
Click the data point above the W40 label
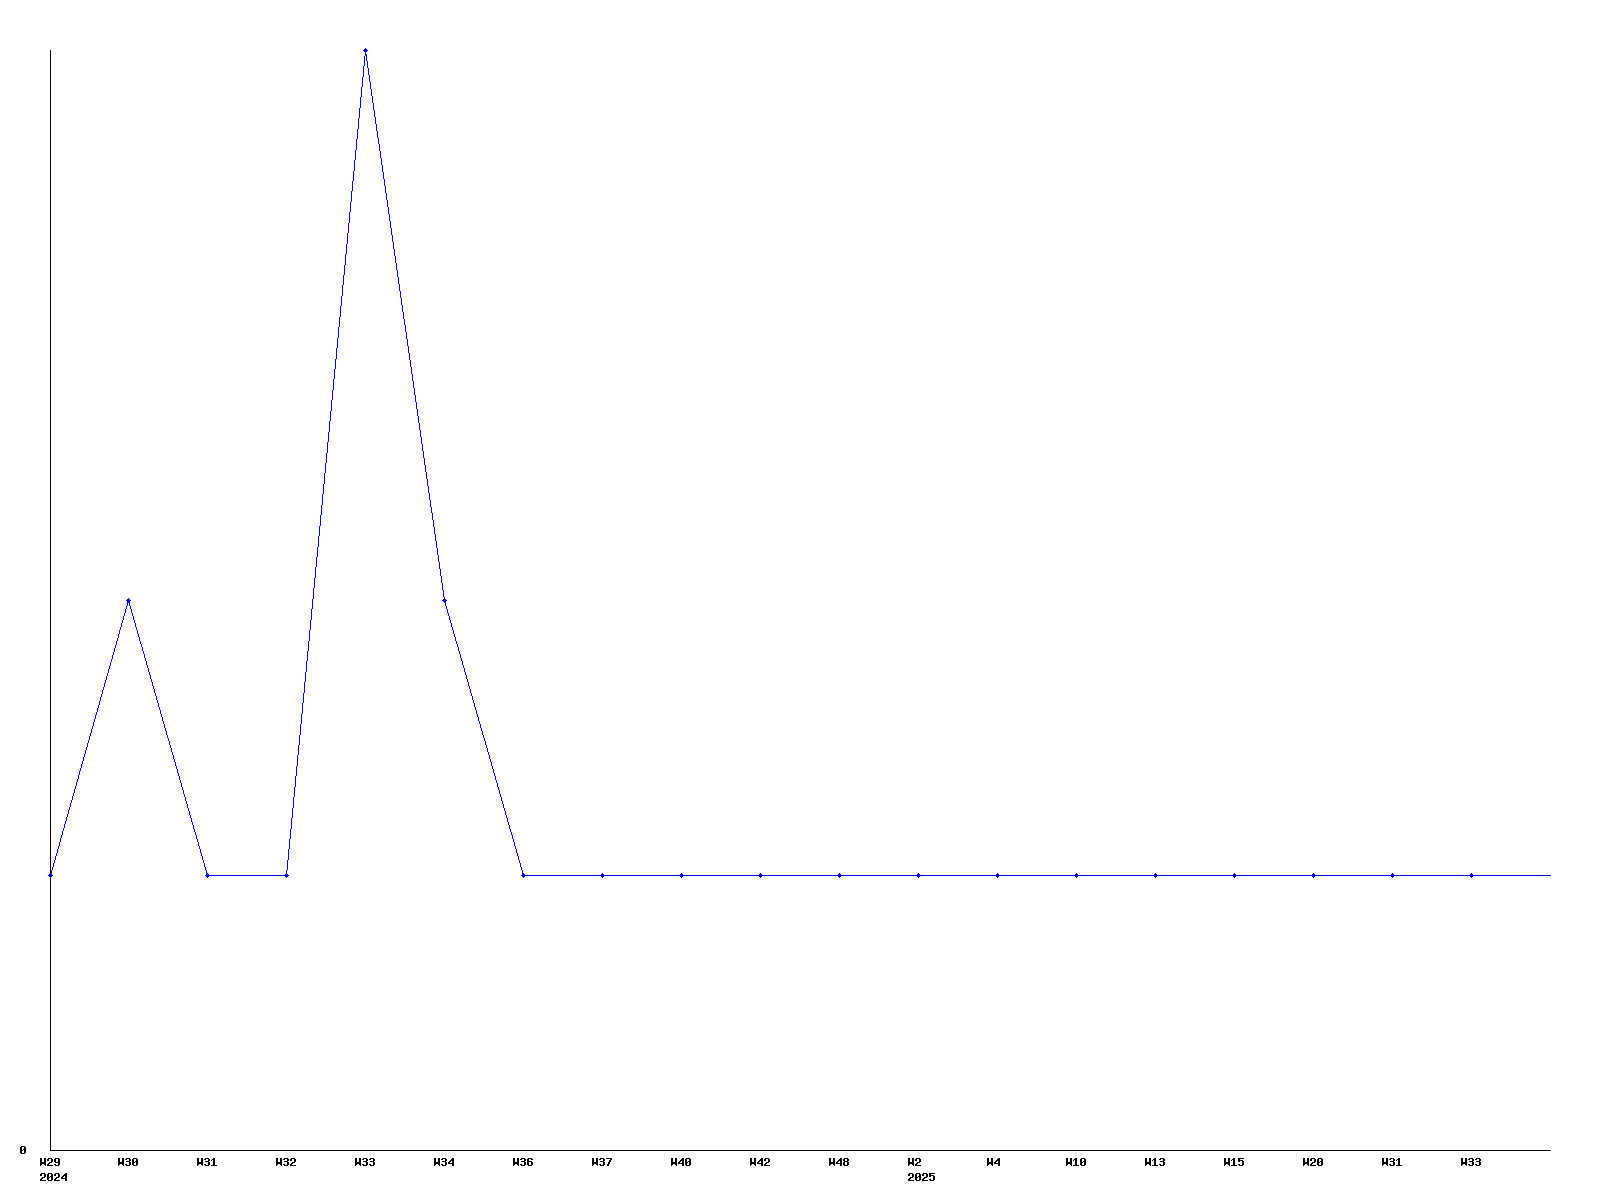tap(681, 875)
